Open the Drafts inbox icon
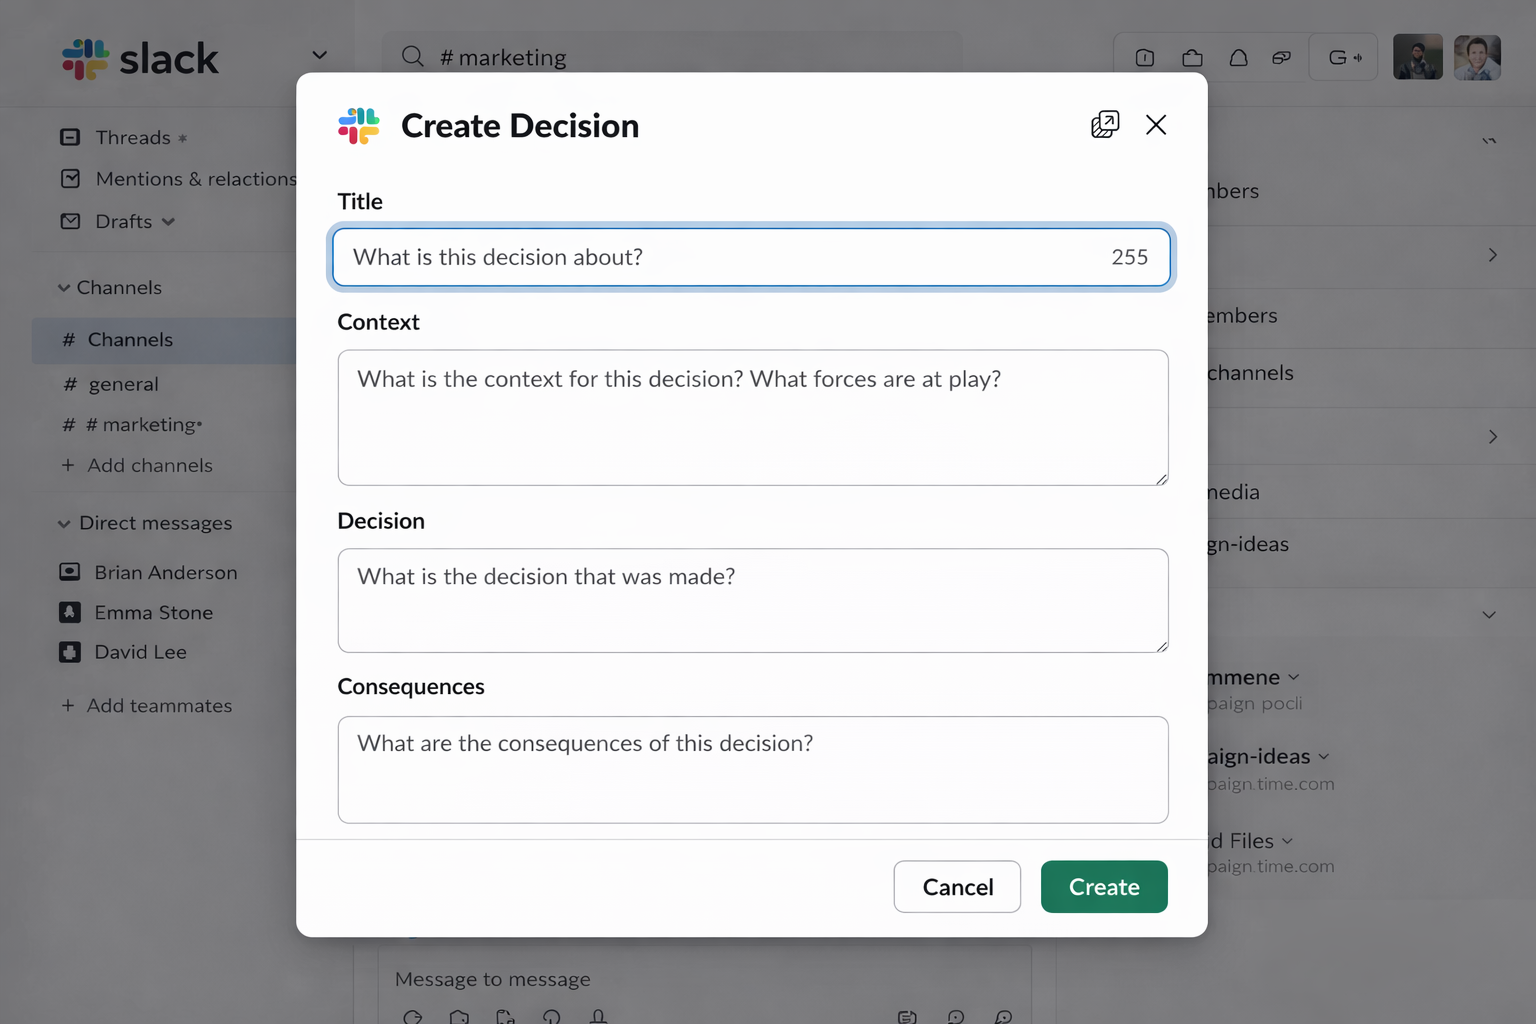 pyautogui.click(x=69, y=221)
